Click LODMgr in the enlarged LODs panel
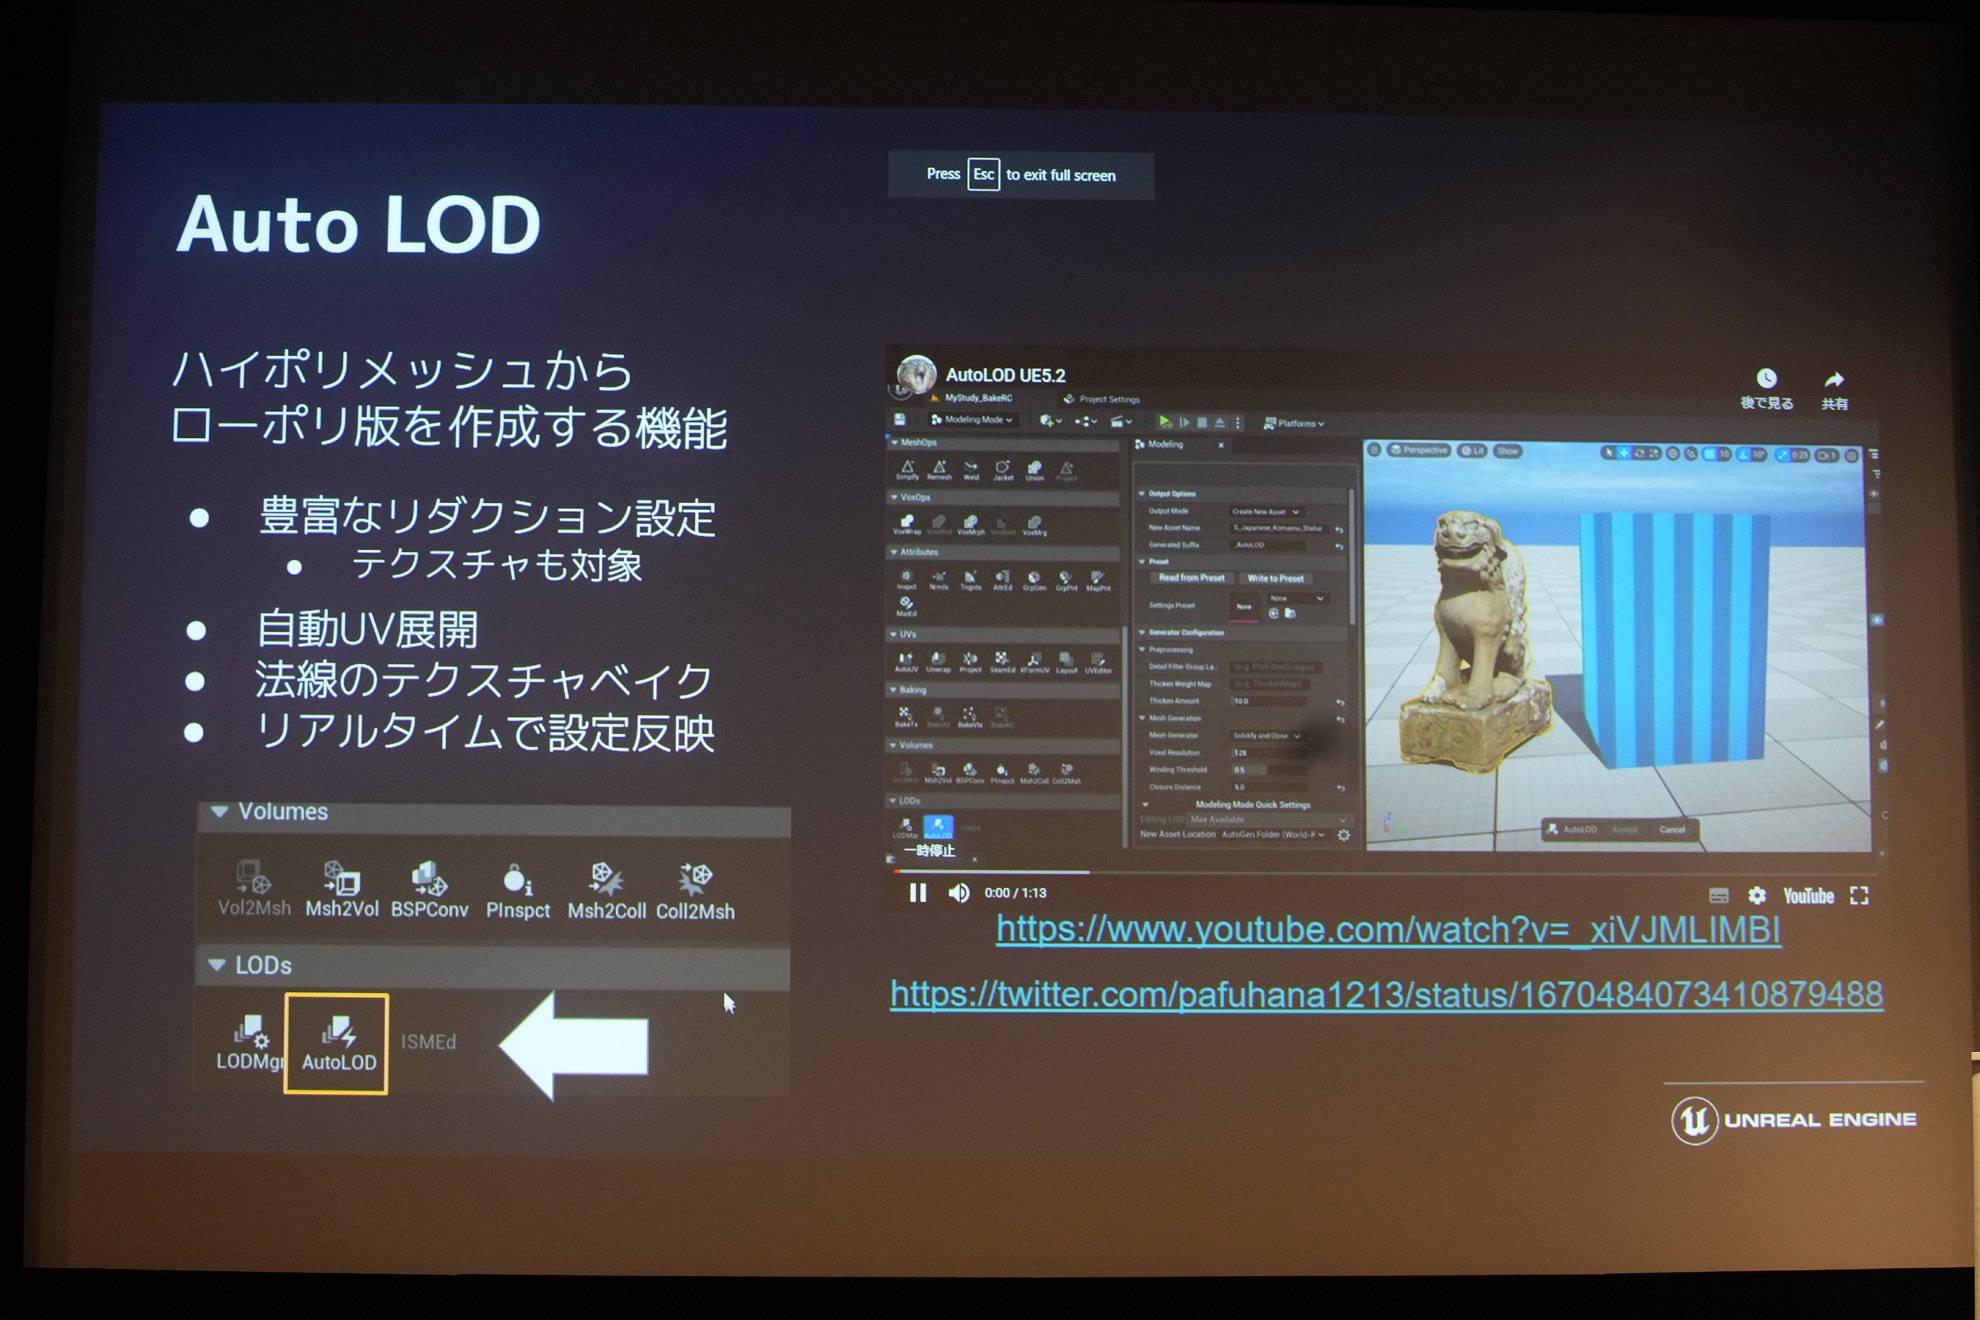Image resolution: width=1980 pixels, height=1320 pixels. (x=249, y=1043)
